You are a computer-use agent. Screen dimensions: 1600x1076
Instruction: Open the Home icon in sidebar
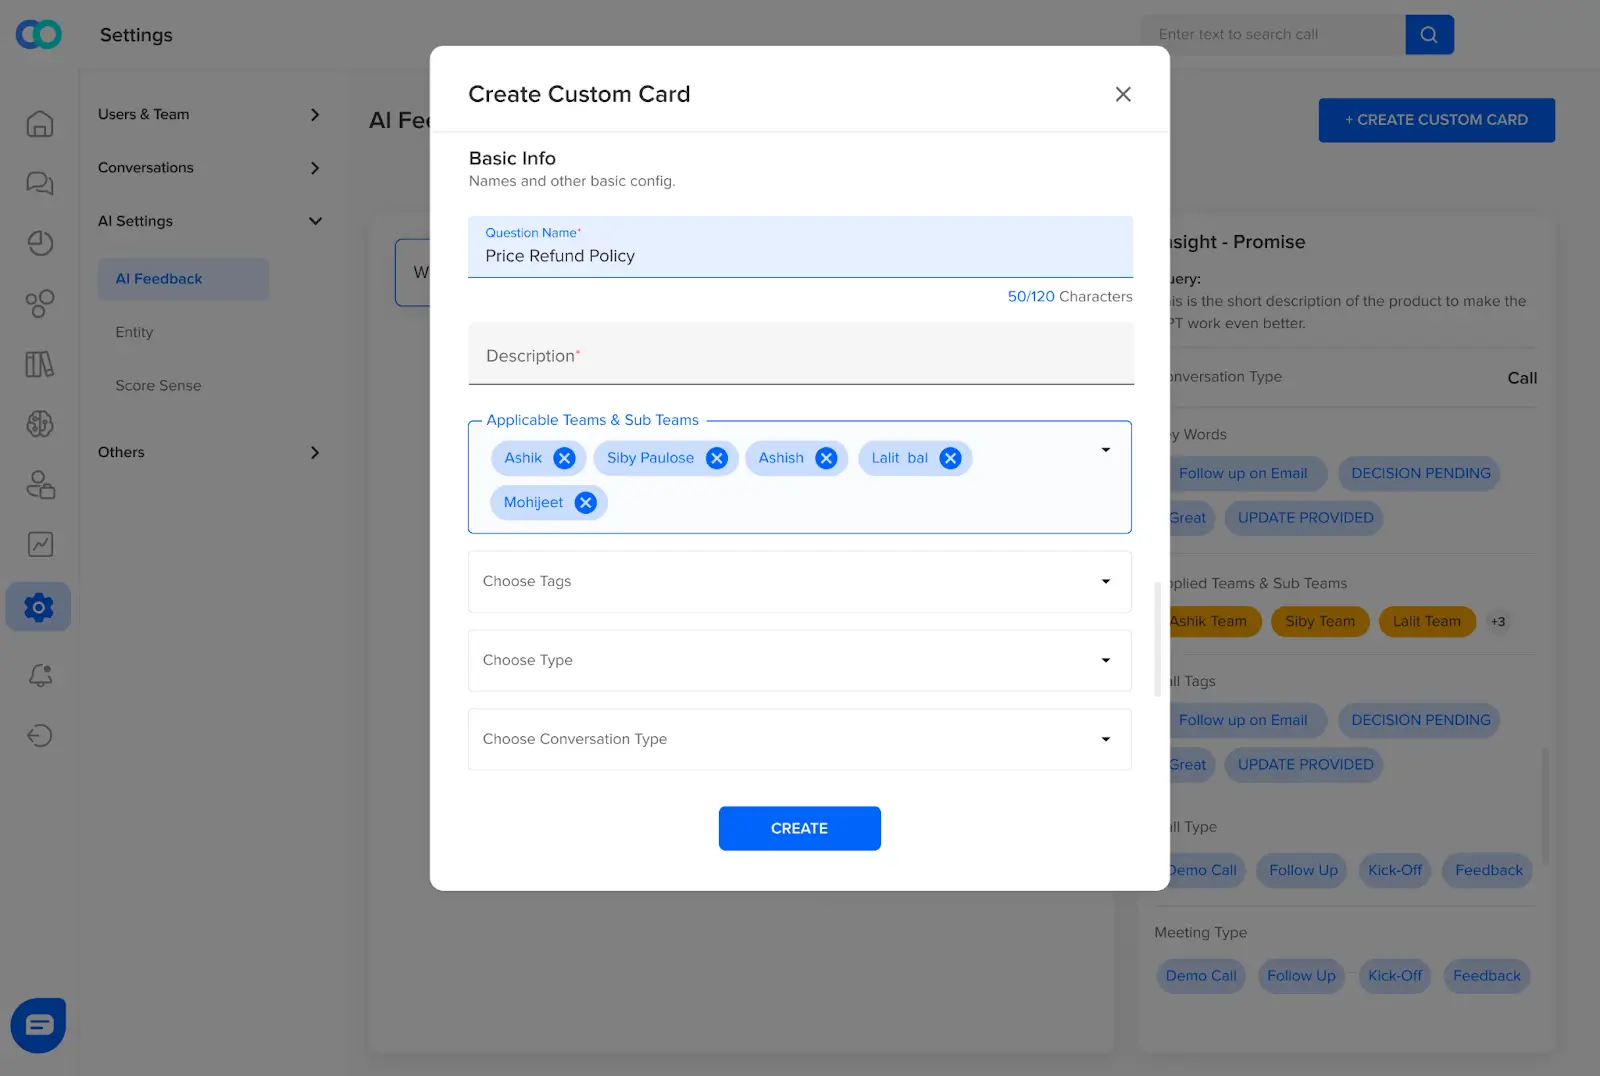coord(39,123)
